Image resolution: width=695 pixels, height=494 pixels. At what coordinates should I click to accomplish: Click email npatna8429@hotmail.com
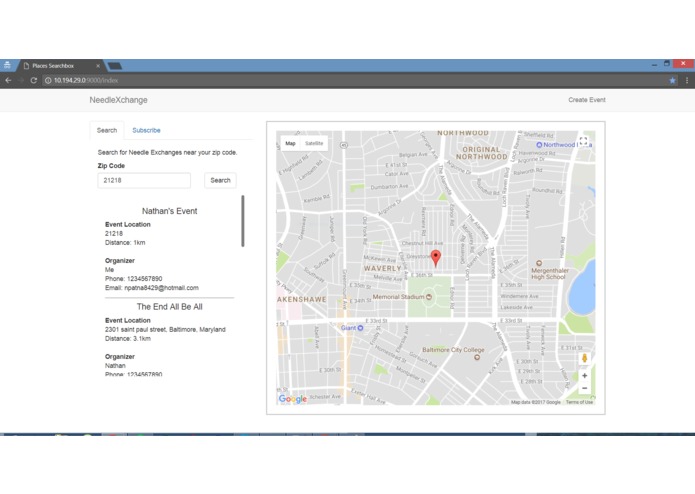point(161,288)
